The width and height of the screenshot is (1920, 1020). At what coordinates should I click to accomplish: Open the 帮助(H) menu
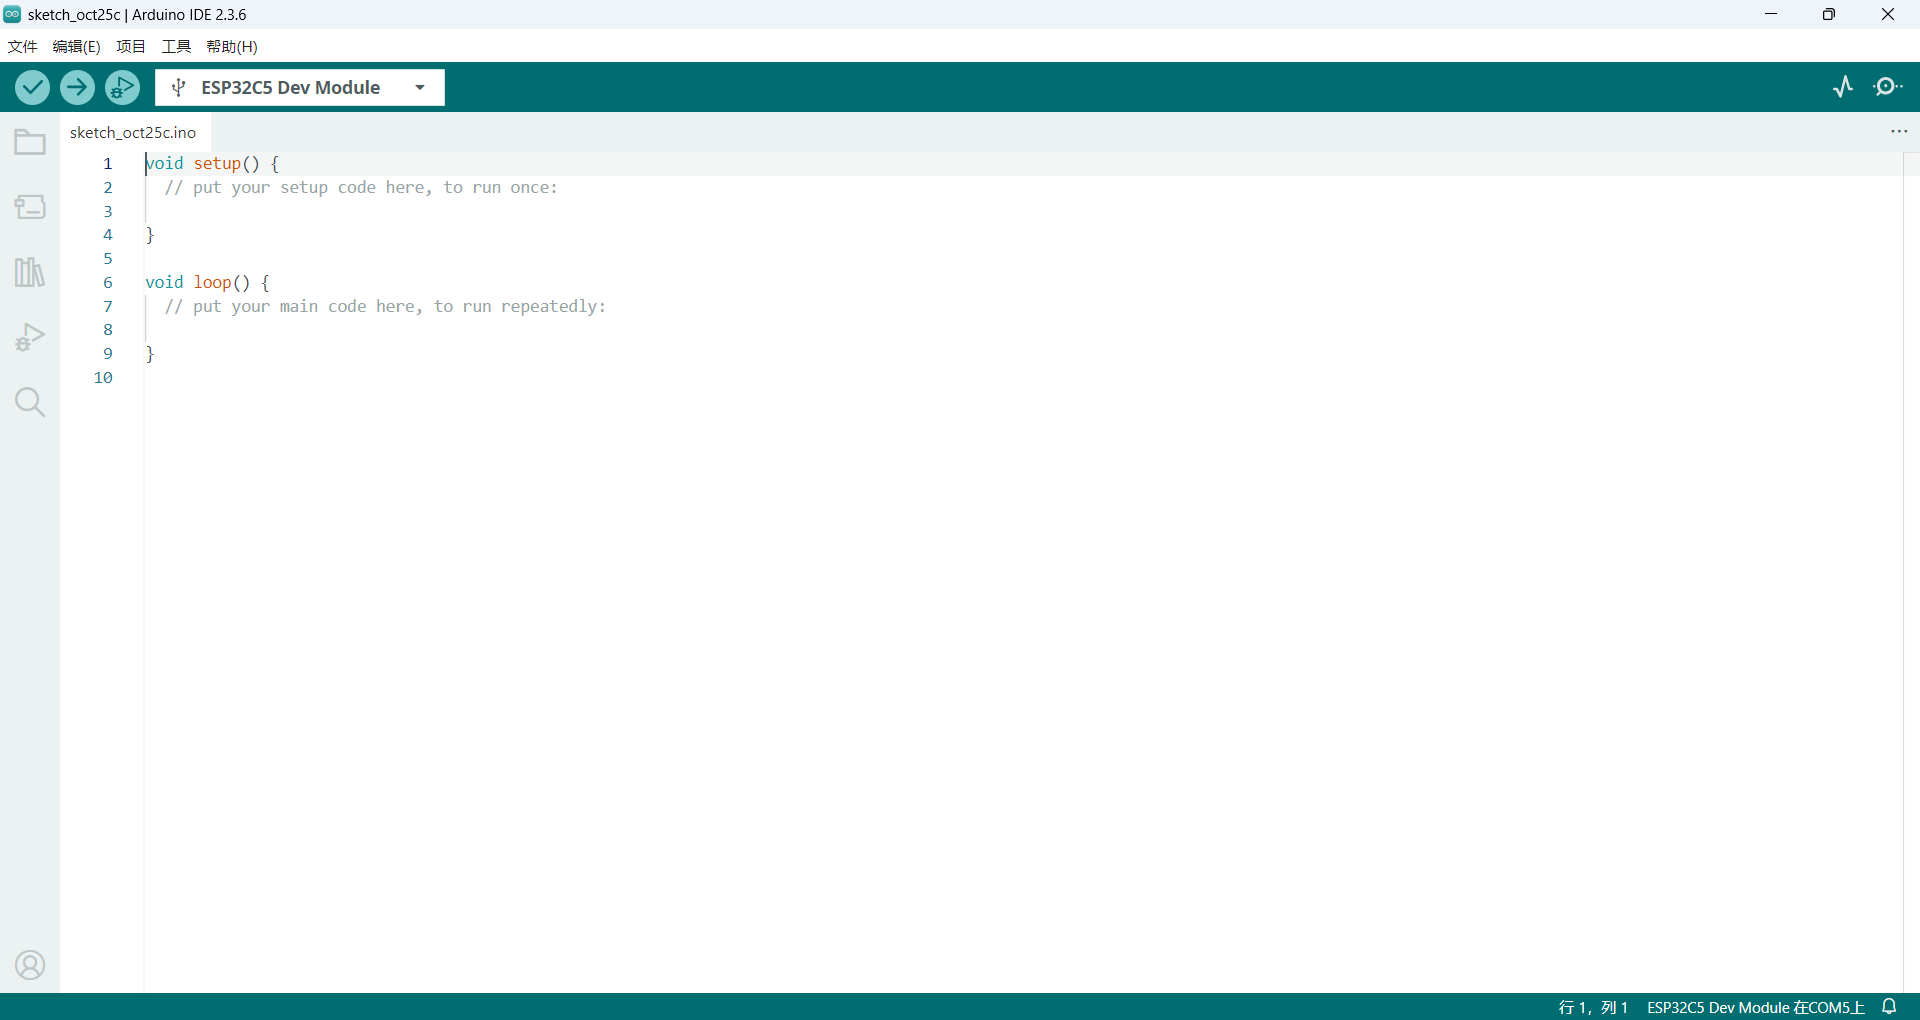click(x=232, y=47)
